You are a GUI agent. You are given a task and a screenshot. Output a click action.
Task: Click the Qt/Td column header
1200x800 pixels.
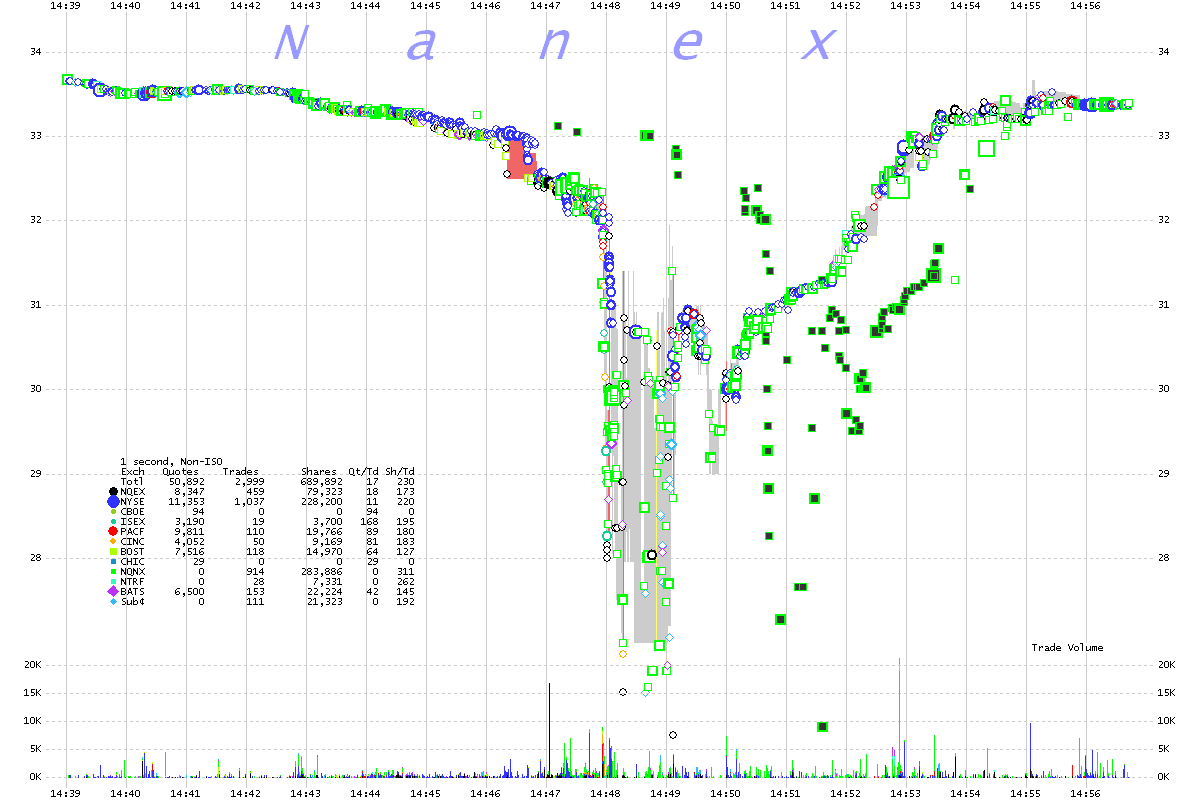click(364, 471)
